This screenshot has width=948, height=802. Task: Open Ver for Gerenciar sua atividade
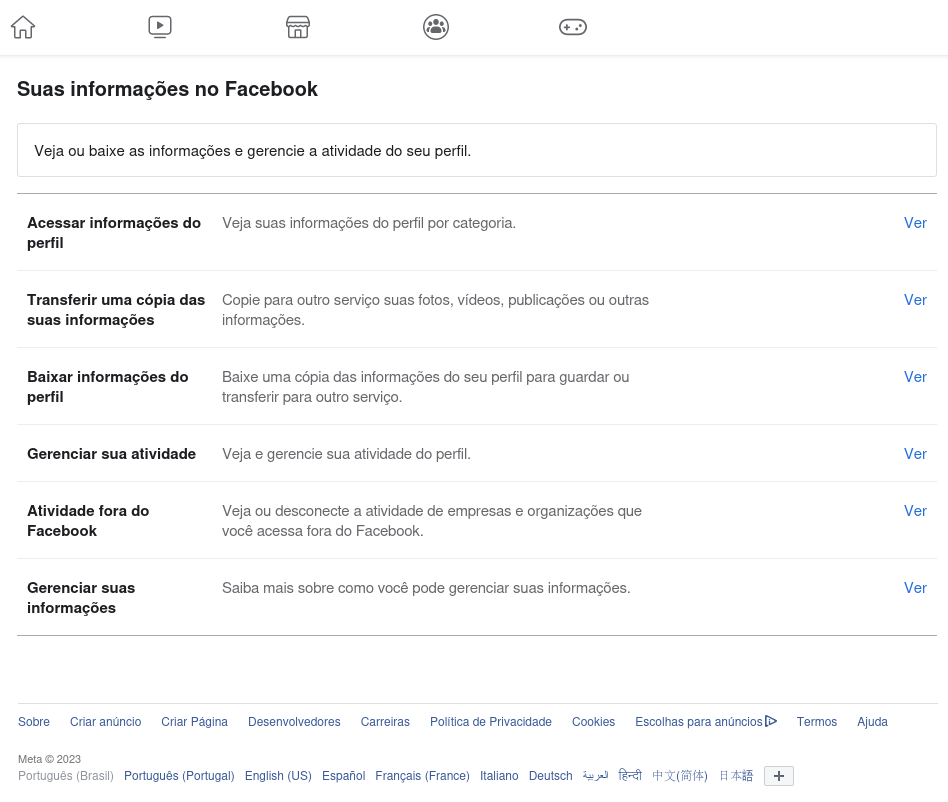coord(915,454)
